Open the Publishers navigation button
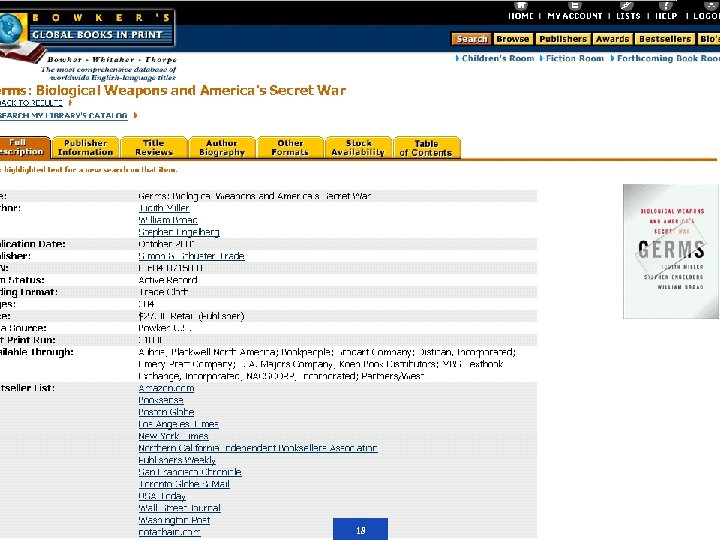 (563, 39)
